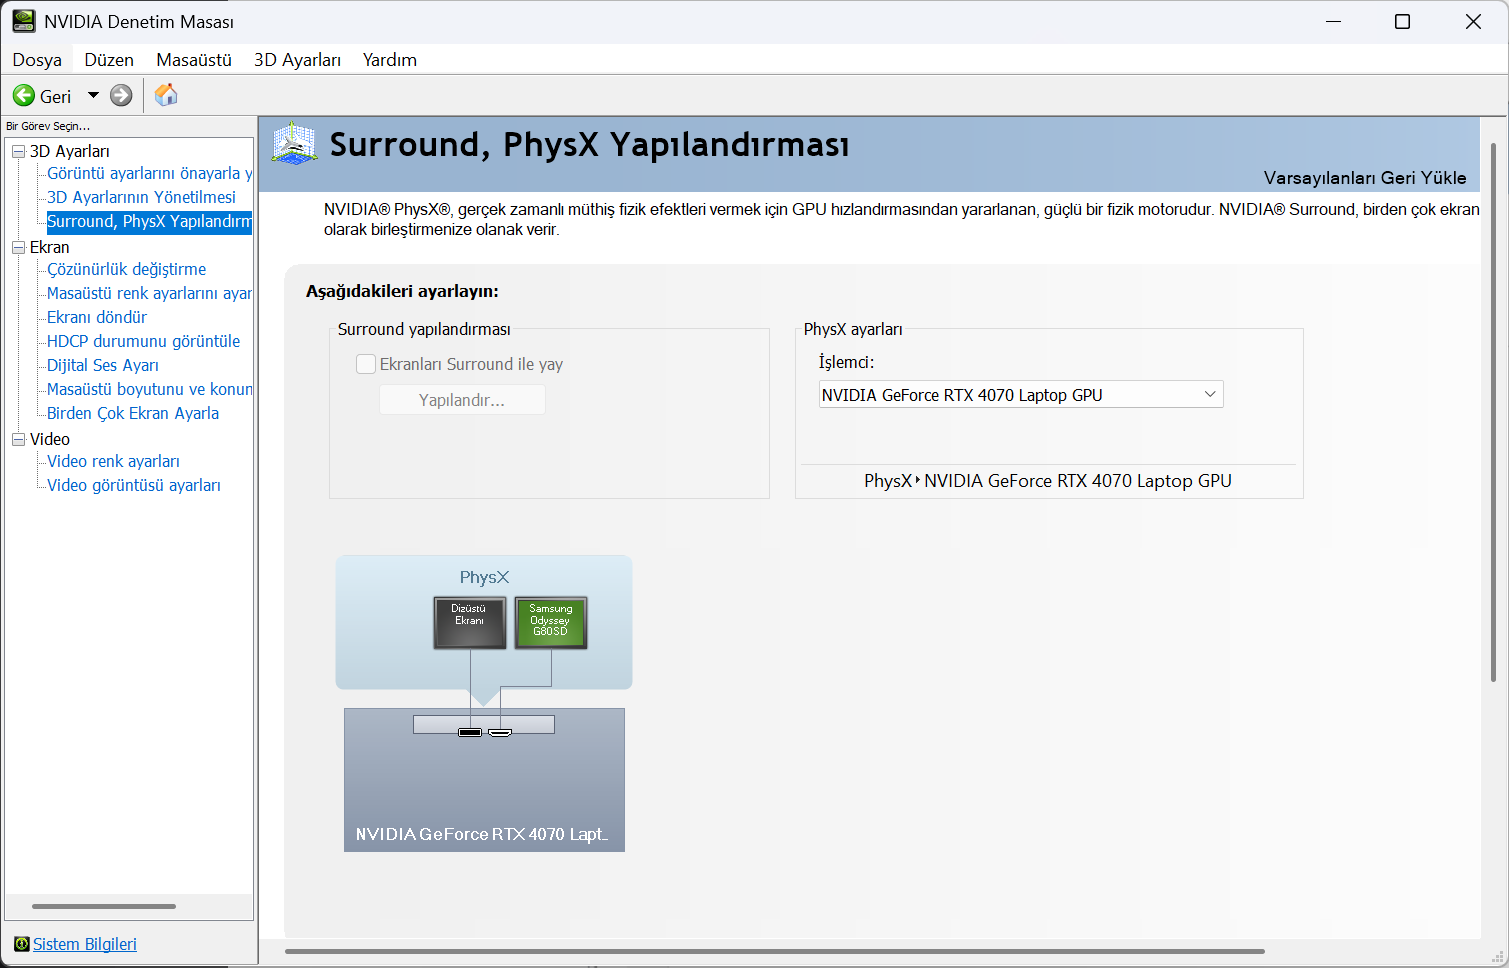Click the Yapılandır... button
1509x968 pixels.
462,400
